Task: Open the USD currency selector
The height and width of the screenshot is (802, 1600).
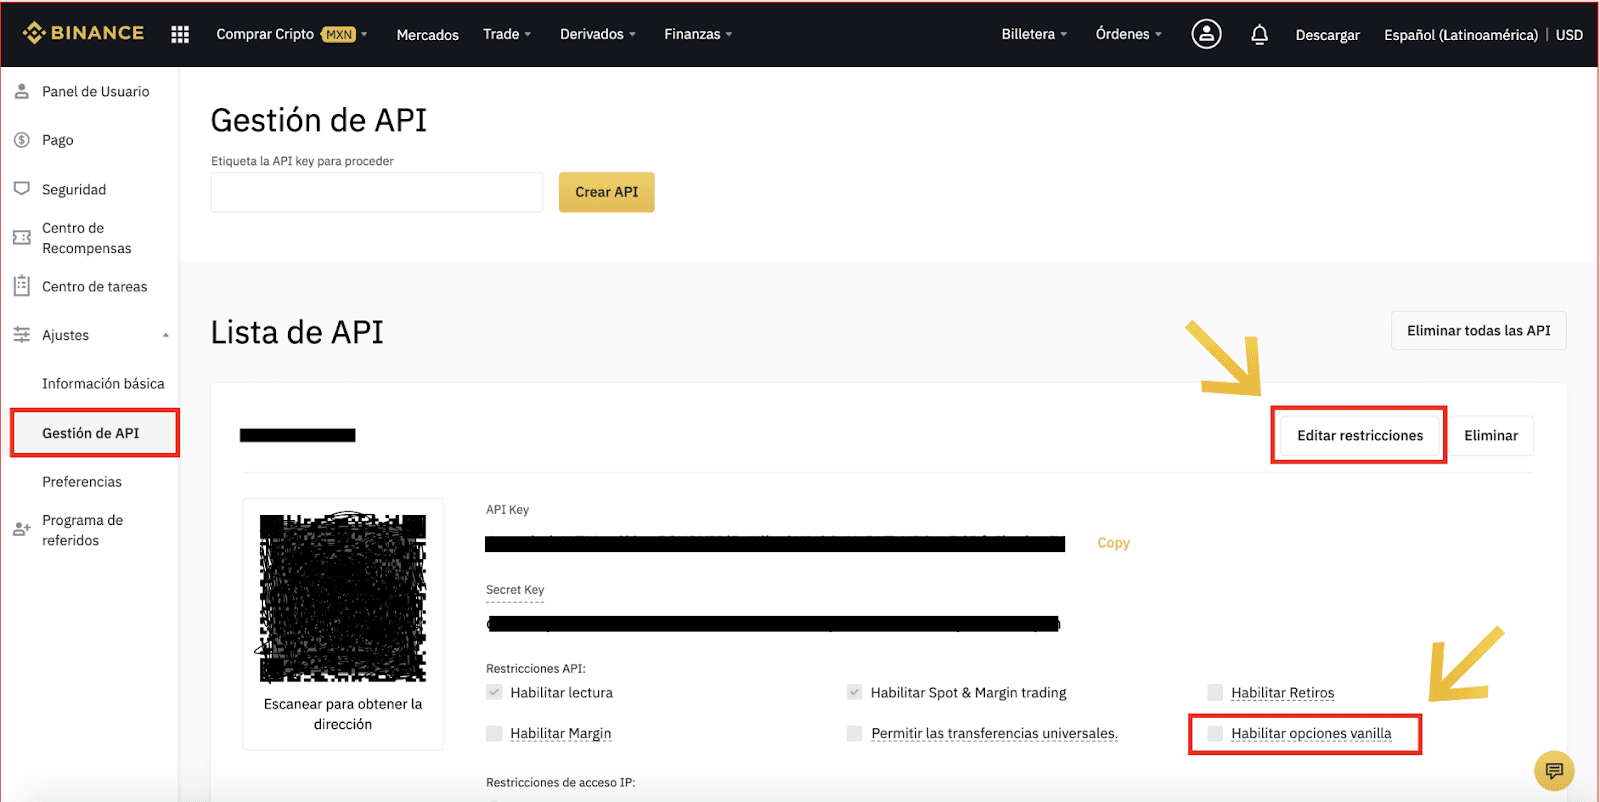Action: click(x=1569, y=34)
